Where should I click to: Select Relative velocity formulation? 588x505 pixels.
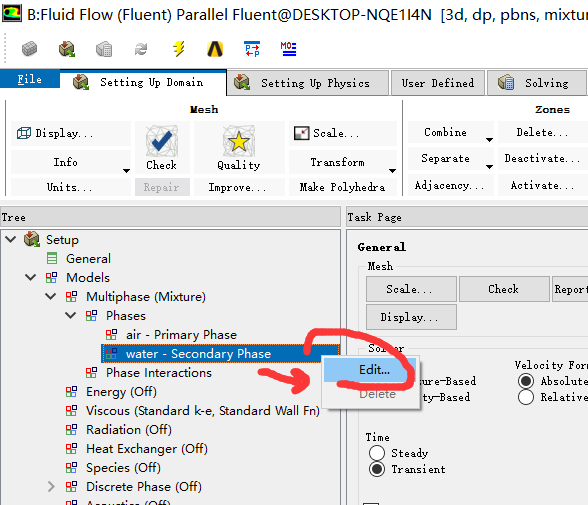526,397
